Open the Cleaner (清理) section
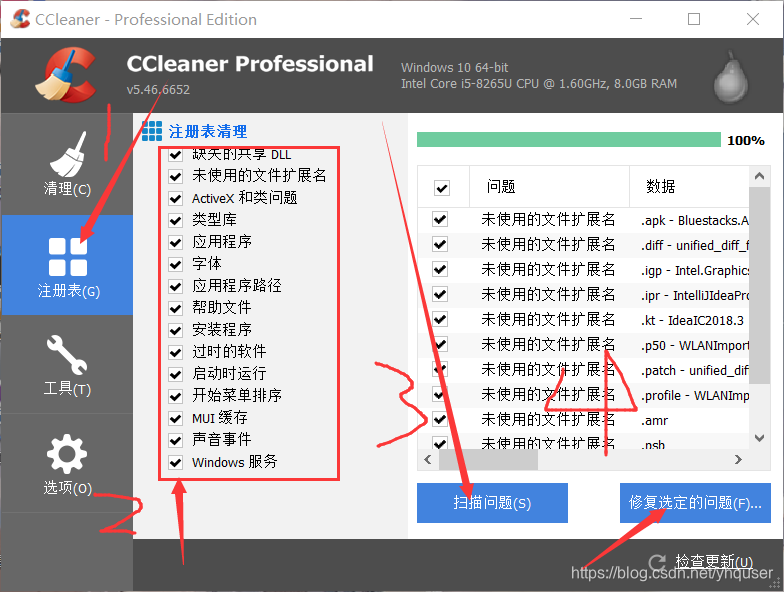This screenshot has width=784, height=592. [x=67, y=164]
